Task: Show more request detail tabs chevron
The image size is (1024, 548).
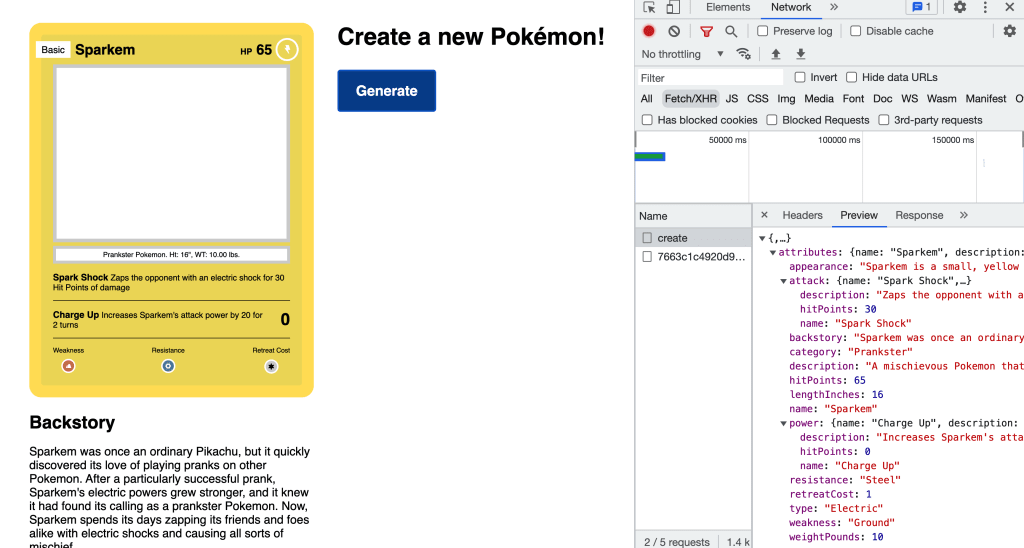Action: pyautogui.click(x=963, y=215)
